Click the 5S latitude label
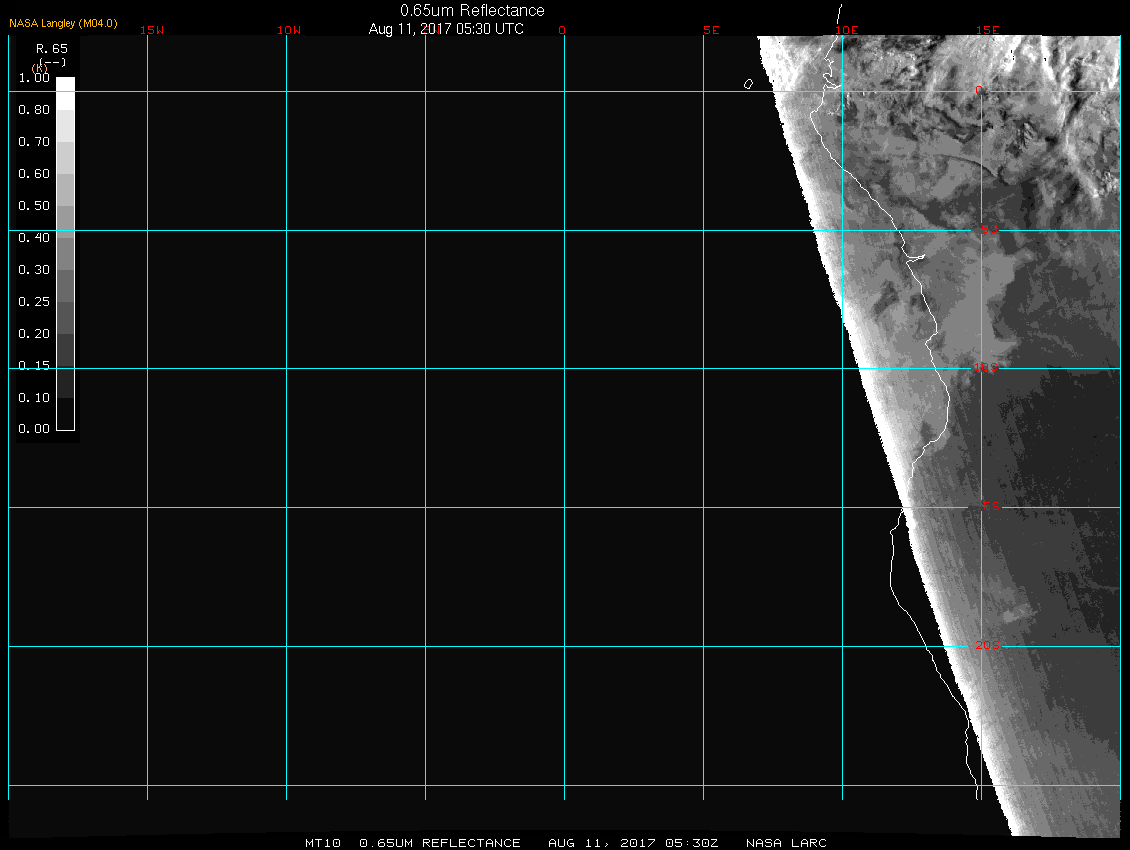The width and height of the screenshot is (1130, 850). [x=987, y=230]
